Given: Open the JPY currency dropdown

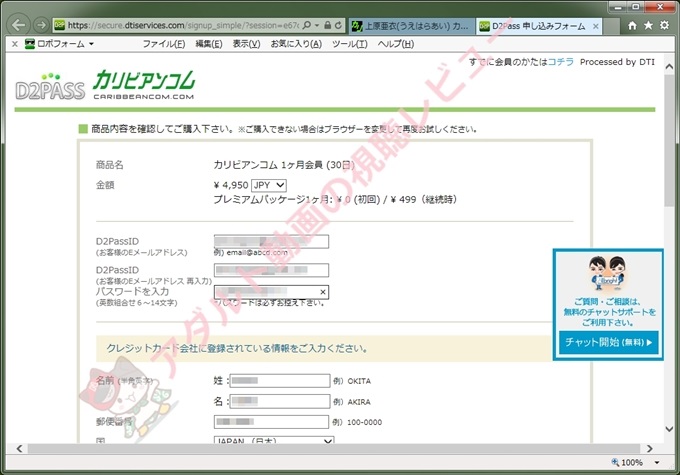Looking at the screenshot, I should [268, 185].
